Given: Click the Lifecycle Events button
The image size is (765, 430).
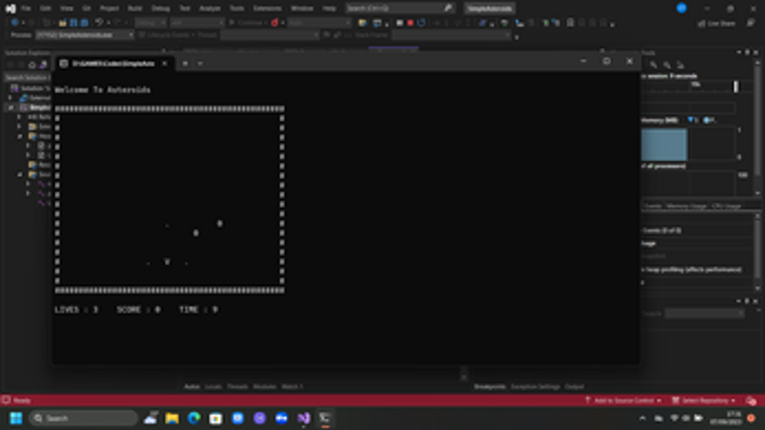Looking at the screenshot, I should 166,35.
